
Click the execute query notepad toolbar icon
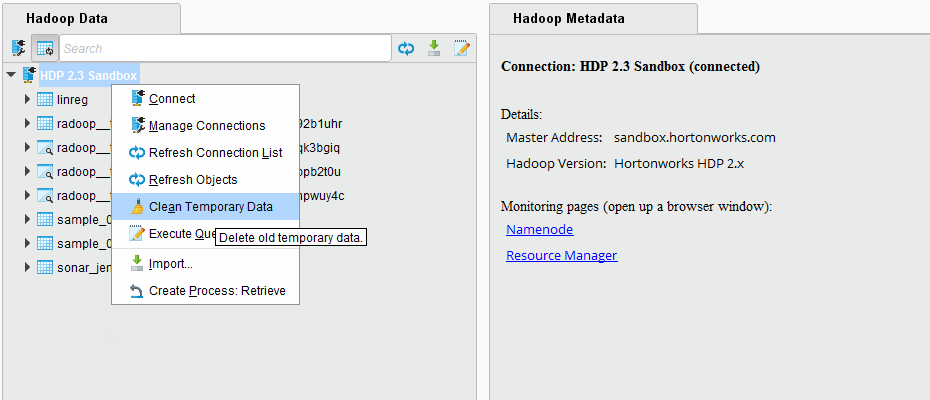(x=461, y=48)
